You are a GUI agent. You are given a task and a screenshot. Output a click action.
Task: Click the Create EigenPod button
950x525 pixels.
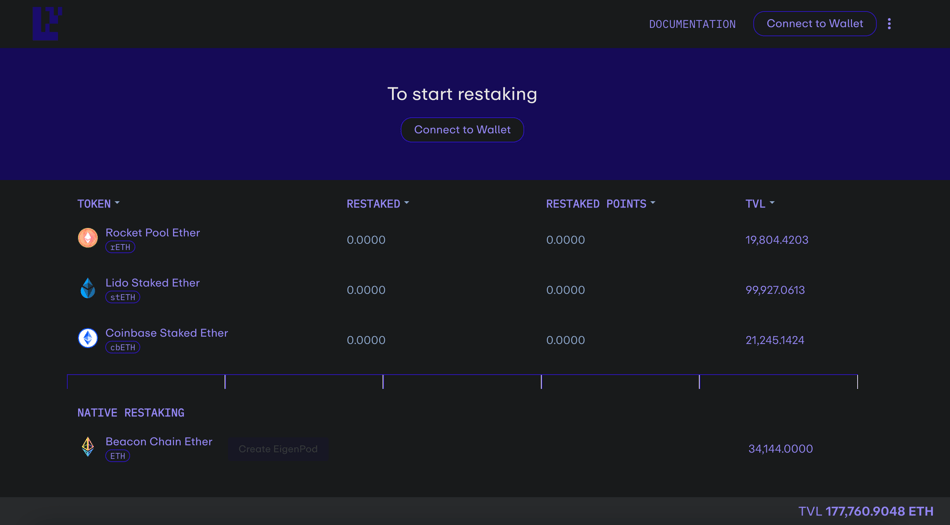[278, 449]
